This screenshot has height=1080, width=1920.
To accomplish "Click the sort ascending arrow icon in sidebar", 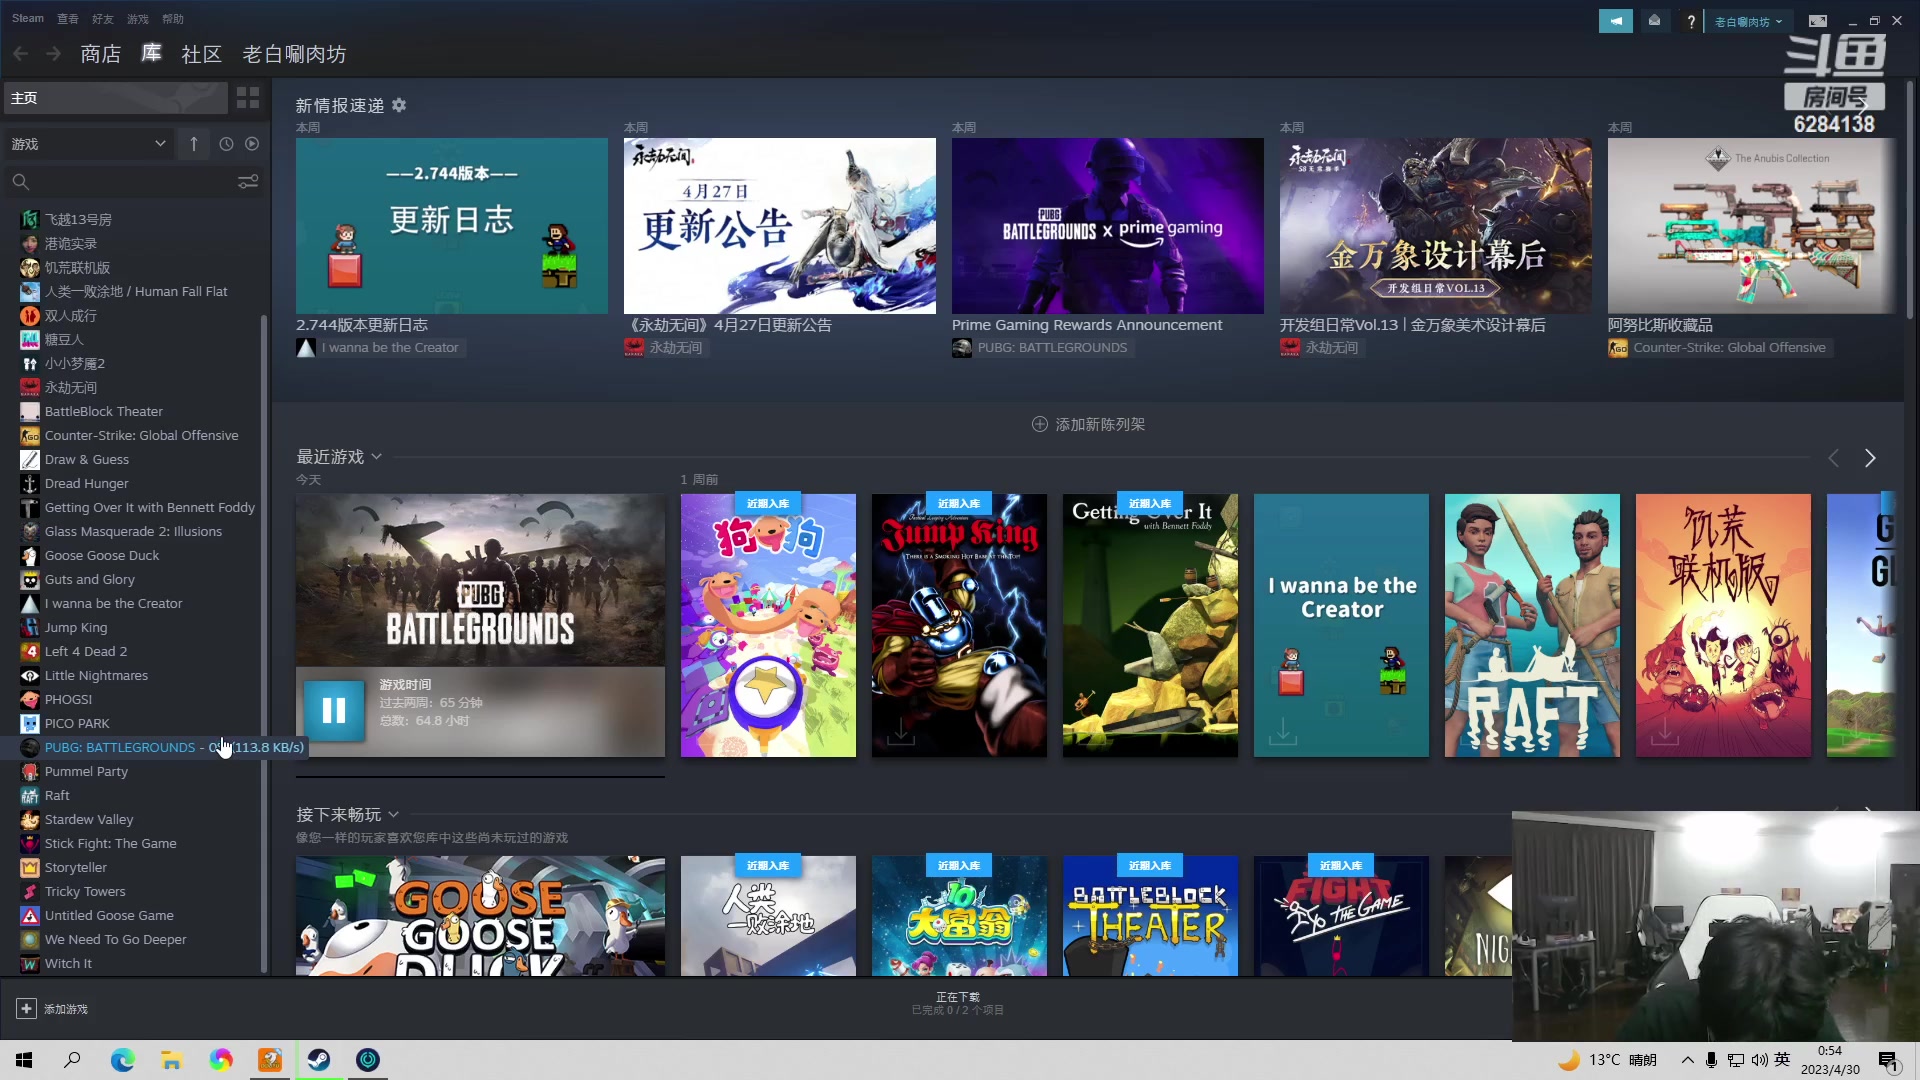I will (194, 144).
